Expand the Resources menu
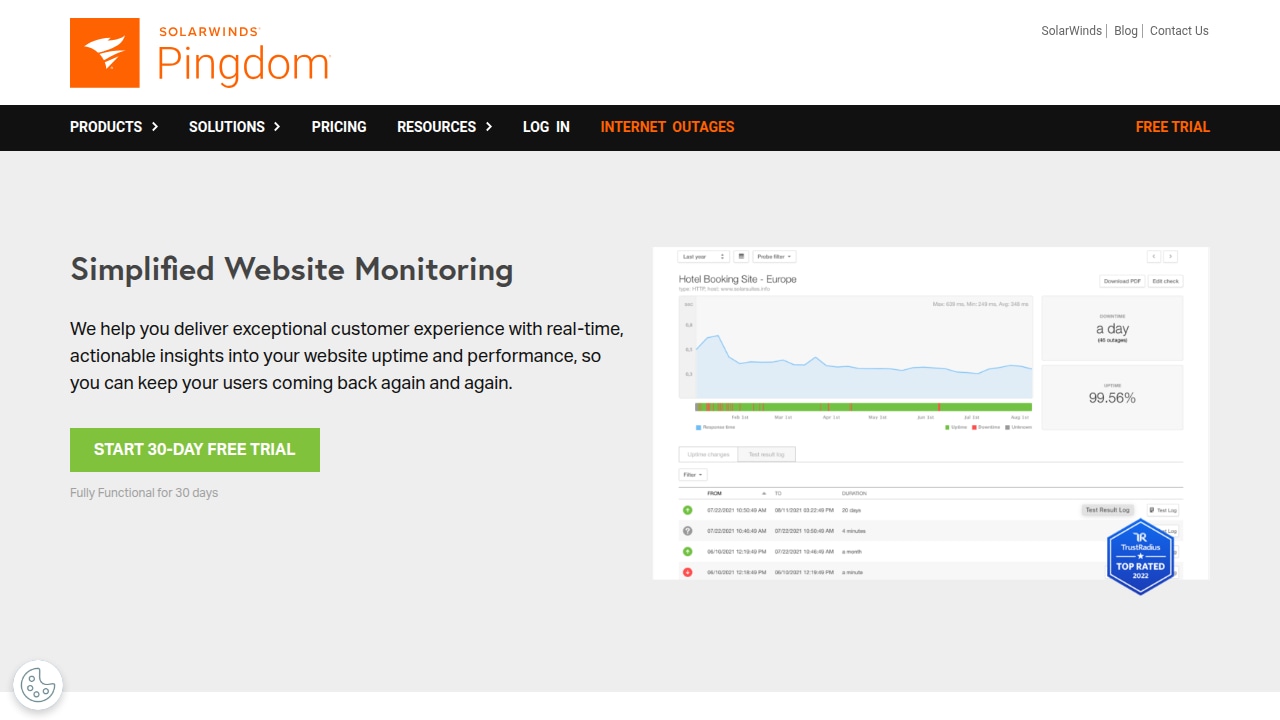The height and width of the screenshot is (720, 1280). click(445, 127)
